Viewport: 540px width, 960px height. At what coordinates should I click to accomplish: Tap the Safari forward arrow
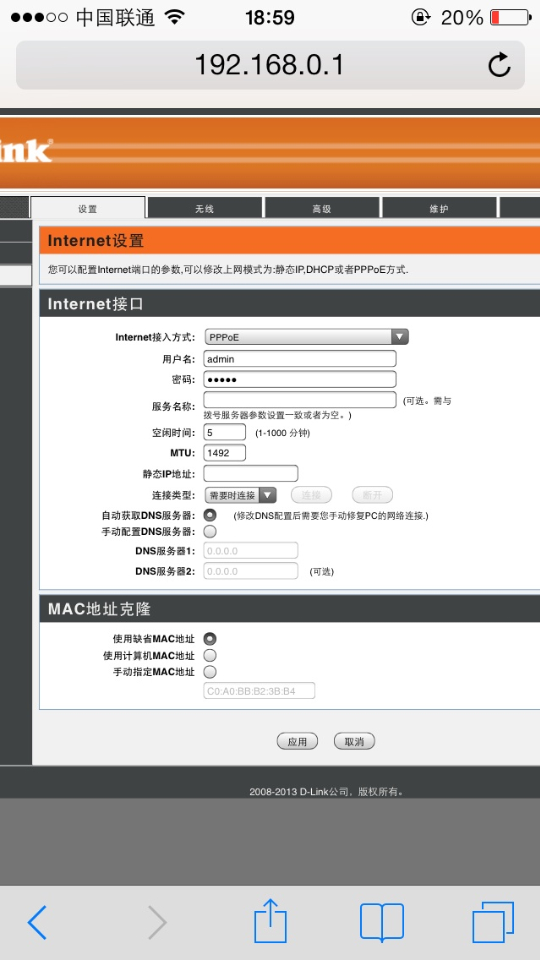coord(157,921)
